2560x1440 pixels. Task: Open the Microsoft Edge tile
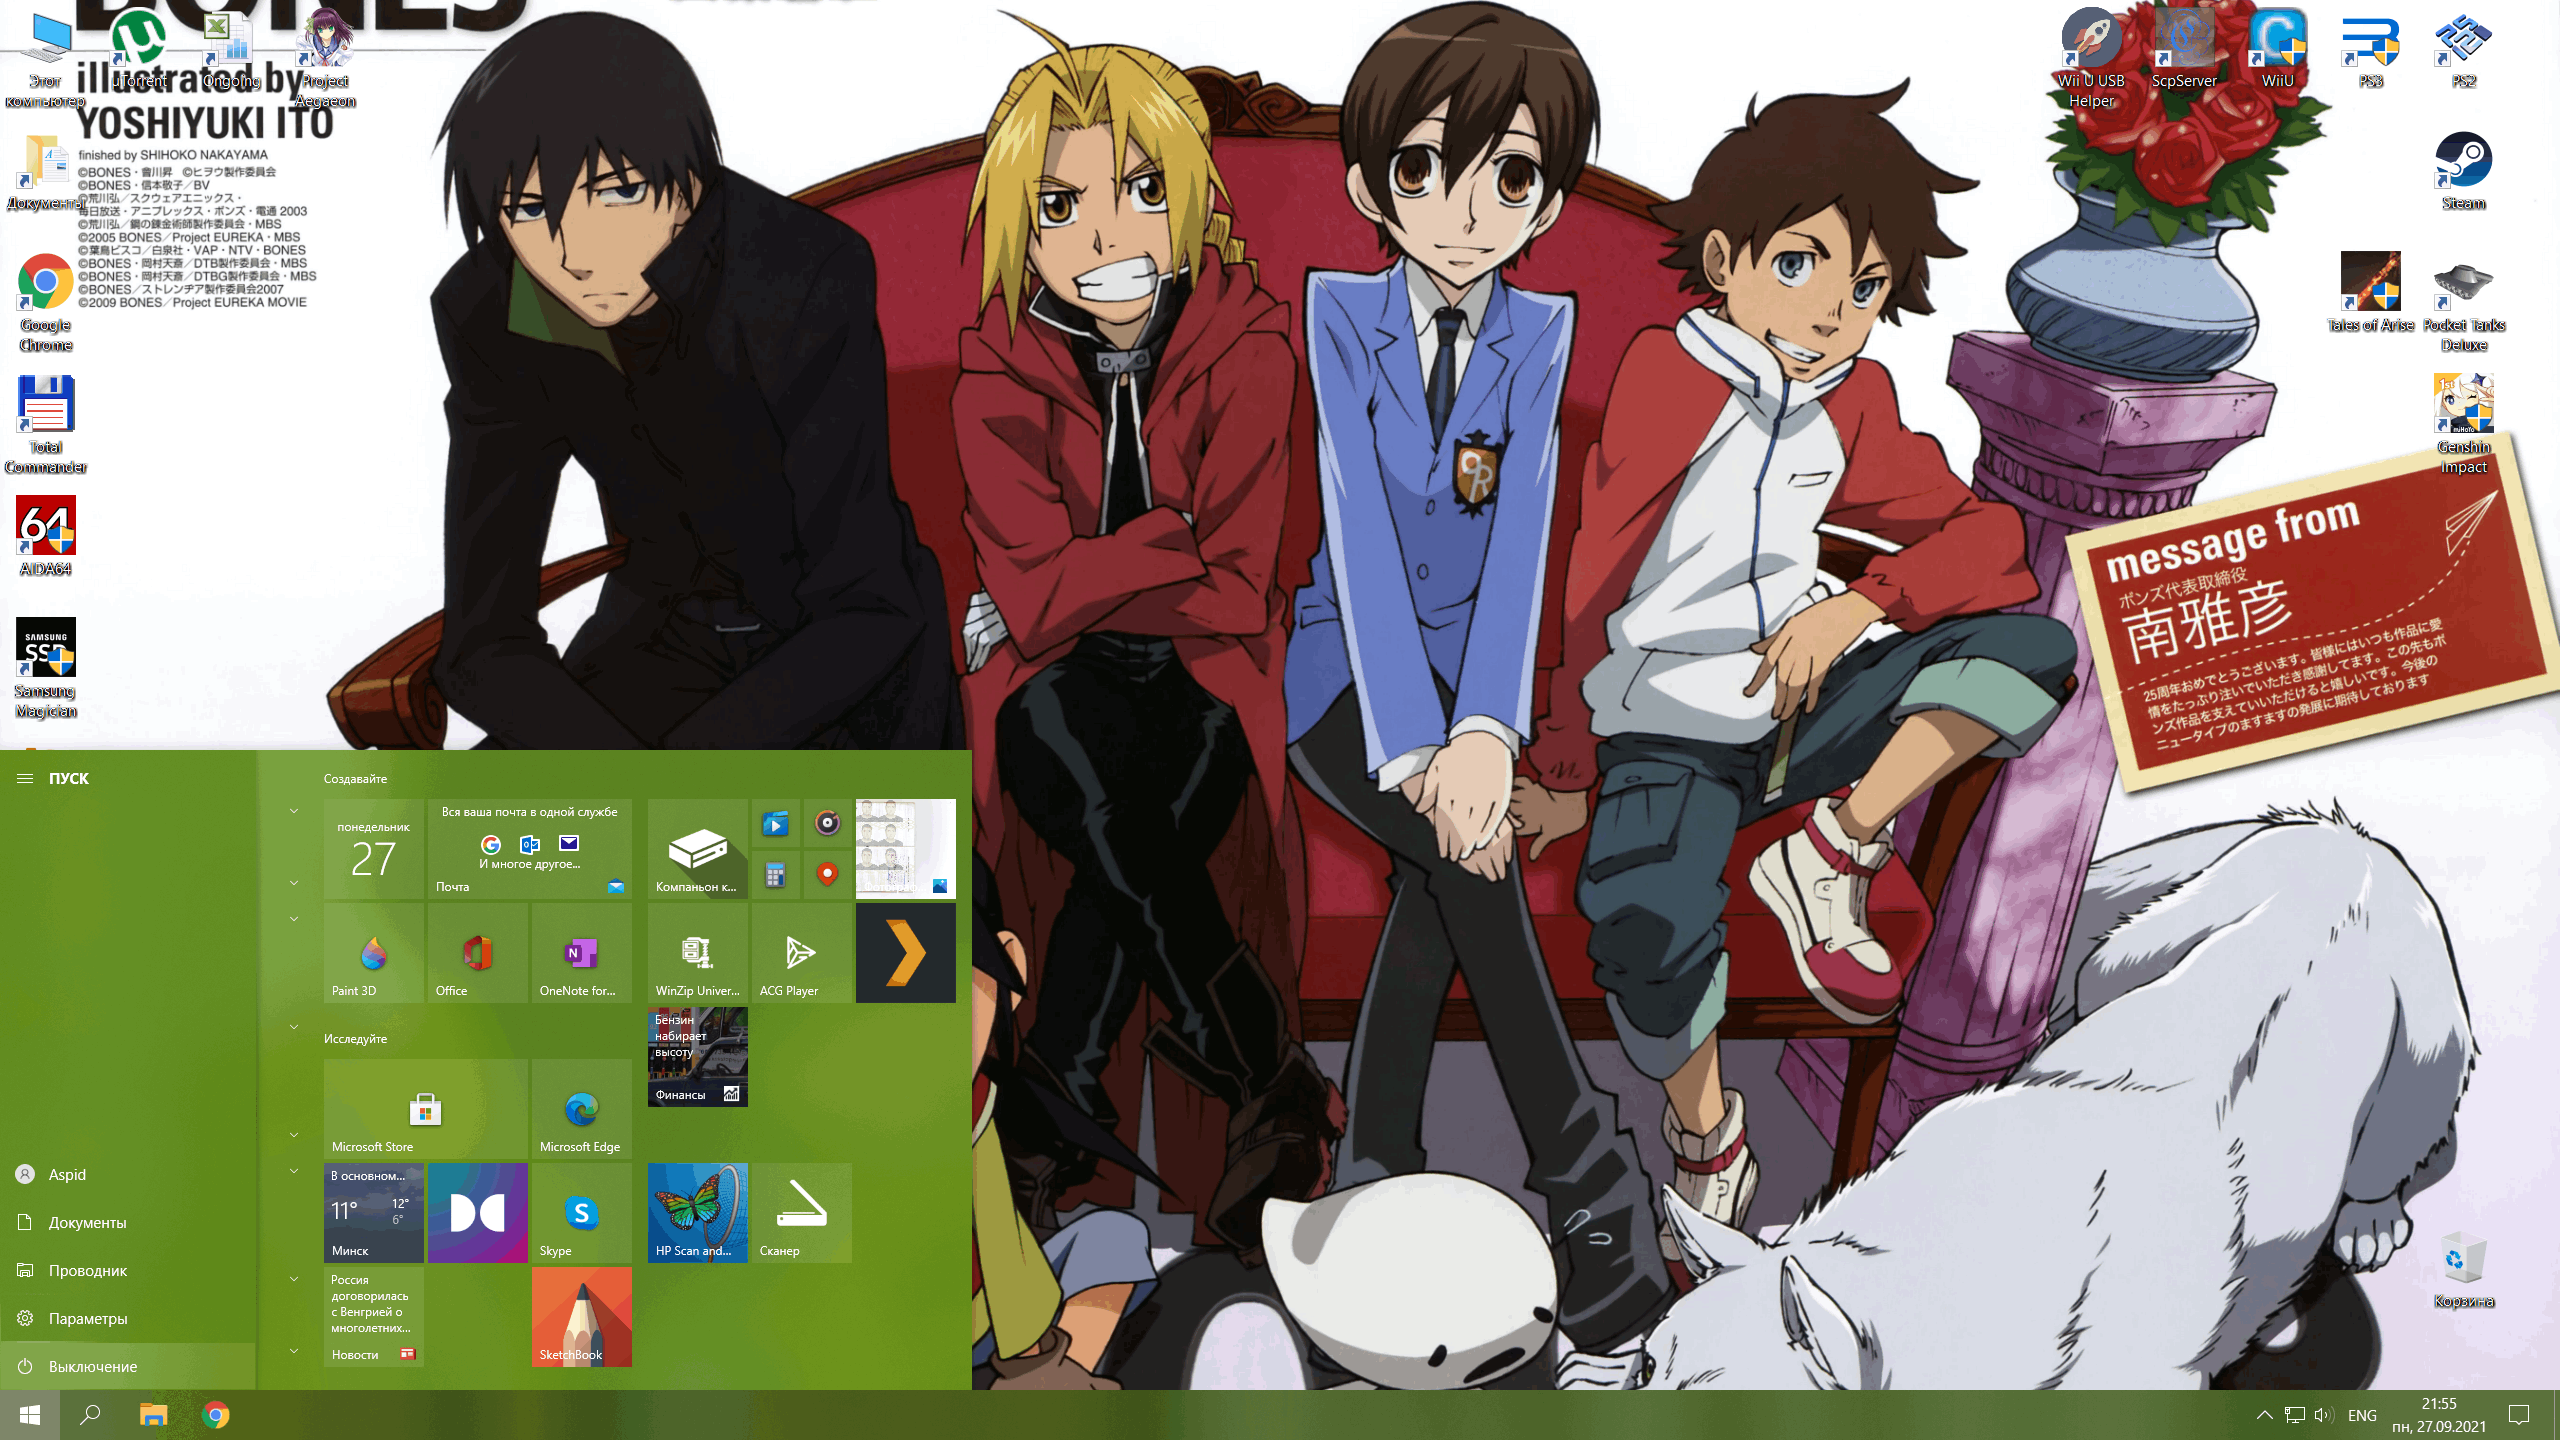(x=582, y=1109)
